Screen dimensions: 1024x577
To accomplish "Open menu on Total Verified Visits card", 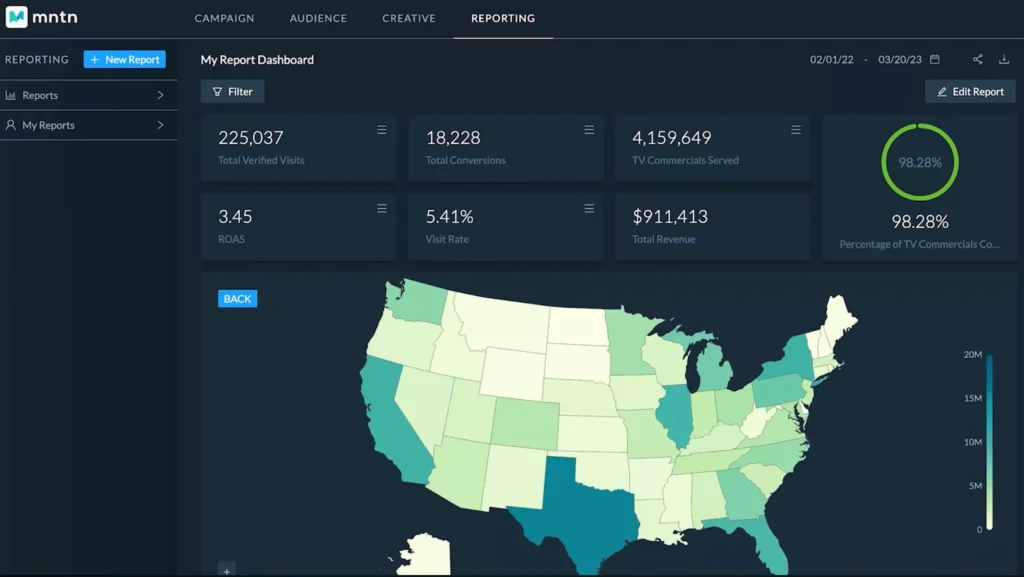I will coord(382,130).
